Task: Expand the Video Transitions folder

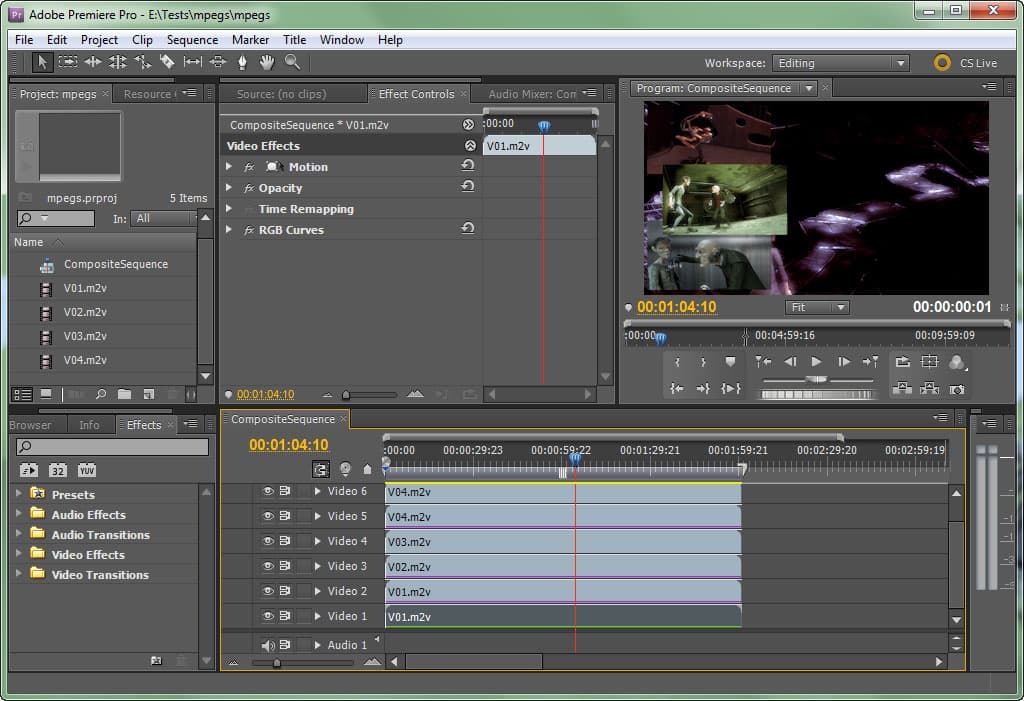Action: [x=18, y=574]
